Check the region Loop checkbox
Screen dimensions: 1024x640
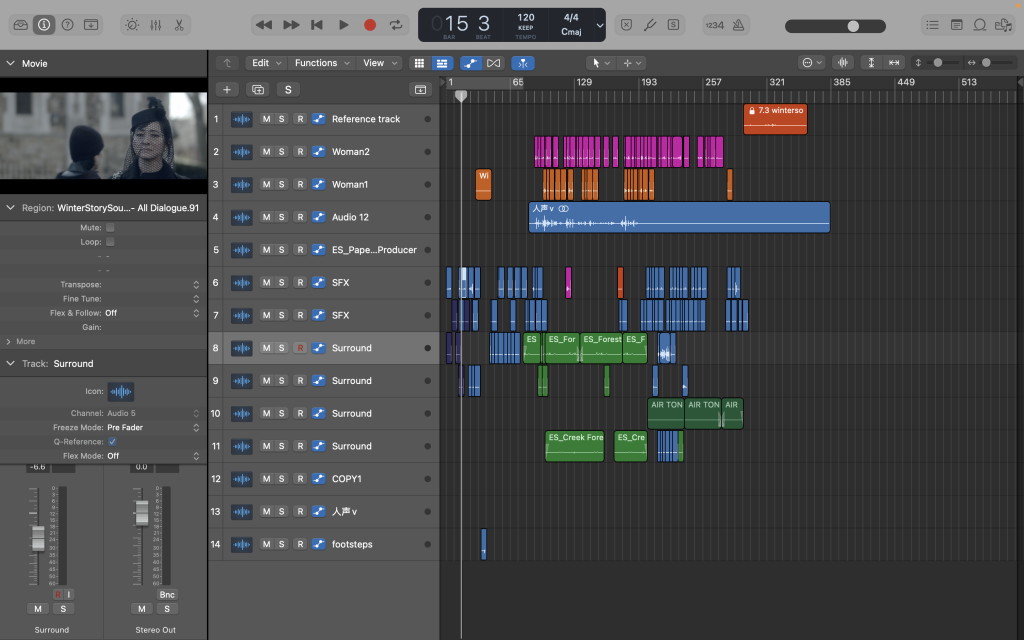(110, 242)
